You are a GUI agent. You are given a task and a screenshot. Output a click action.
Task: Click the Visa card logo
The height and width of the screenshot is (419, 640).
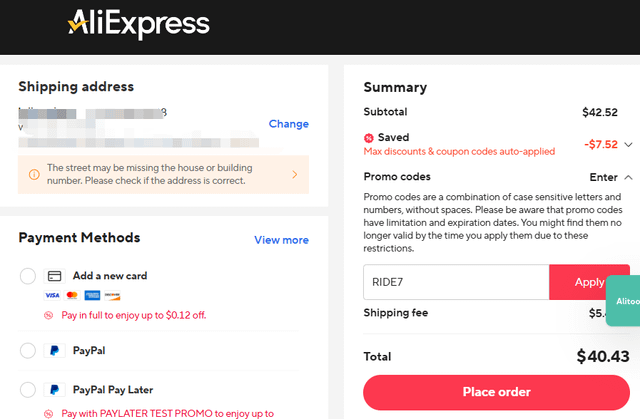[52, 295]
